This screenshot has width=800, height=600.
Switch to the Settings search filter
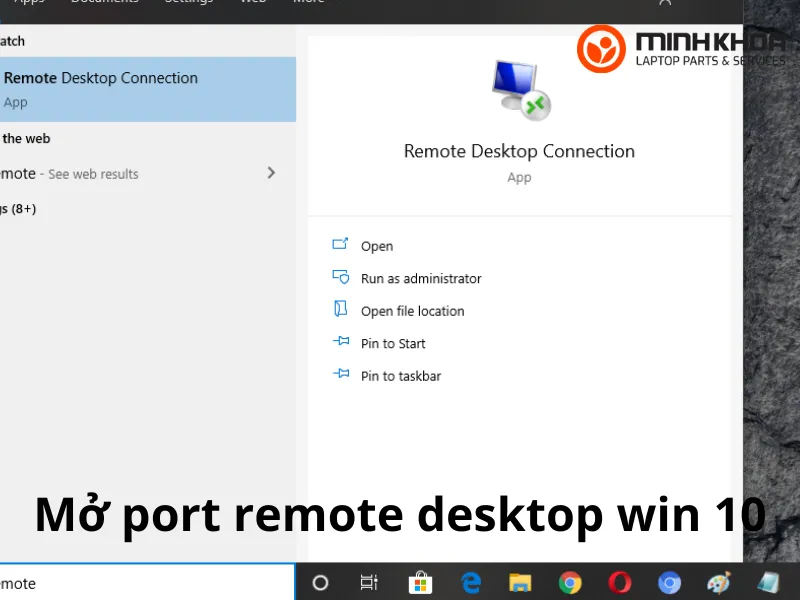(189, 2)
